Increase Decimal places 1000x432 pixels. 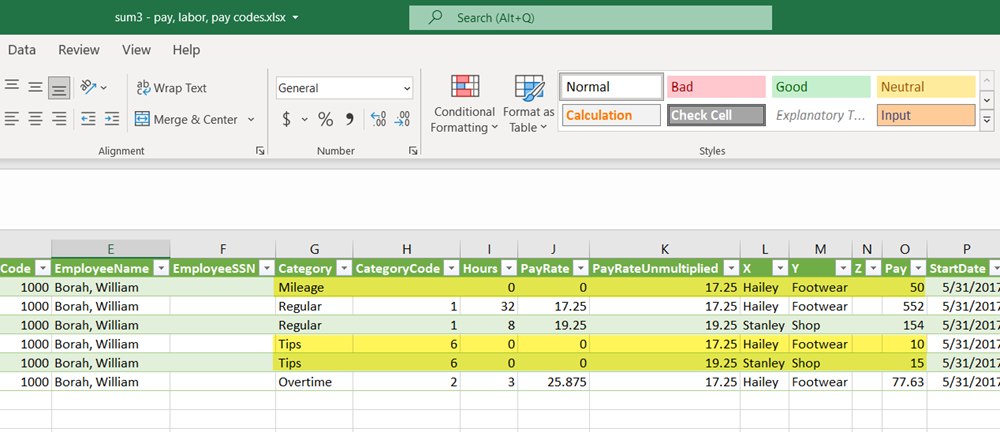click(378, 119)
